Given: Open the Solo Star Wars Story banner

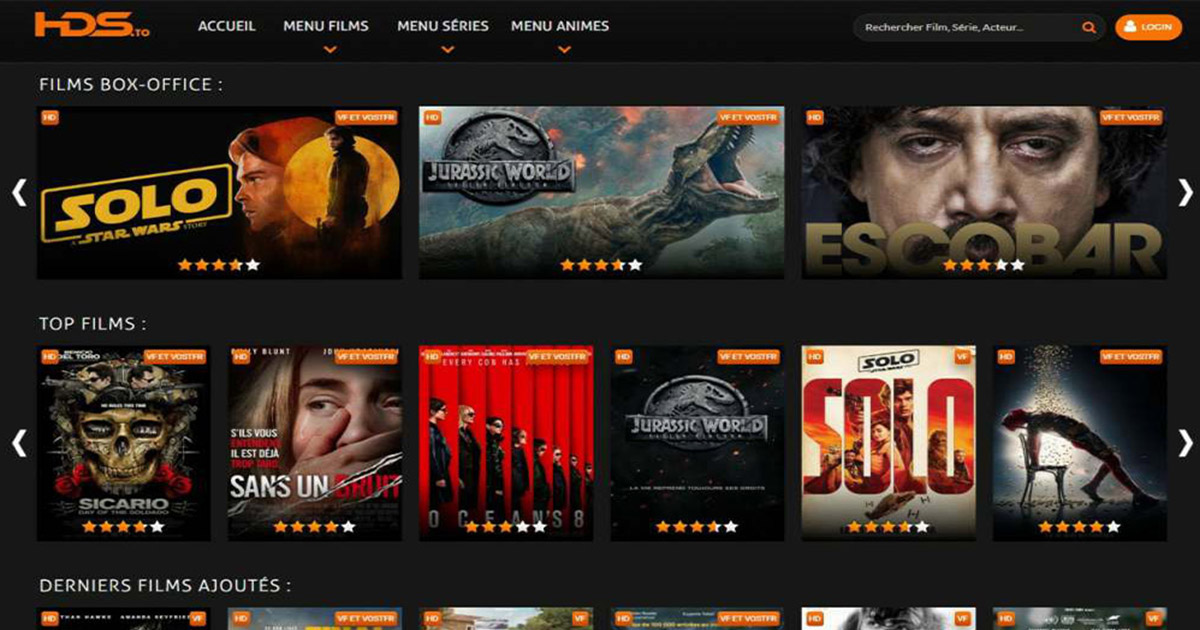Looking at the screenshot, I should pyautogui.click(x=219, y=192).
